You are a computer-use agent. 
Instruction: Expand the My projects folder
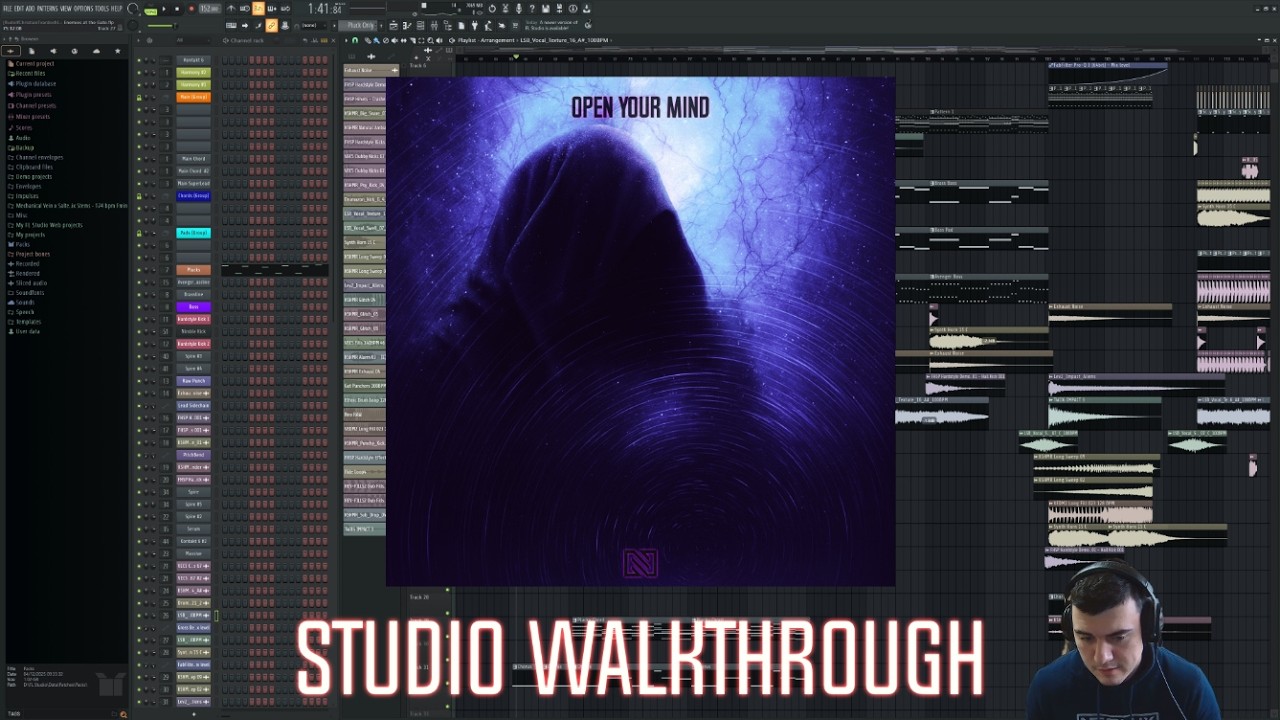point(28,234)
